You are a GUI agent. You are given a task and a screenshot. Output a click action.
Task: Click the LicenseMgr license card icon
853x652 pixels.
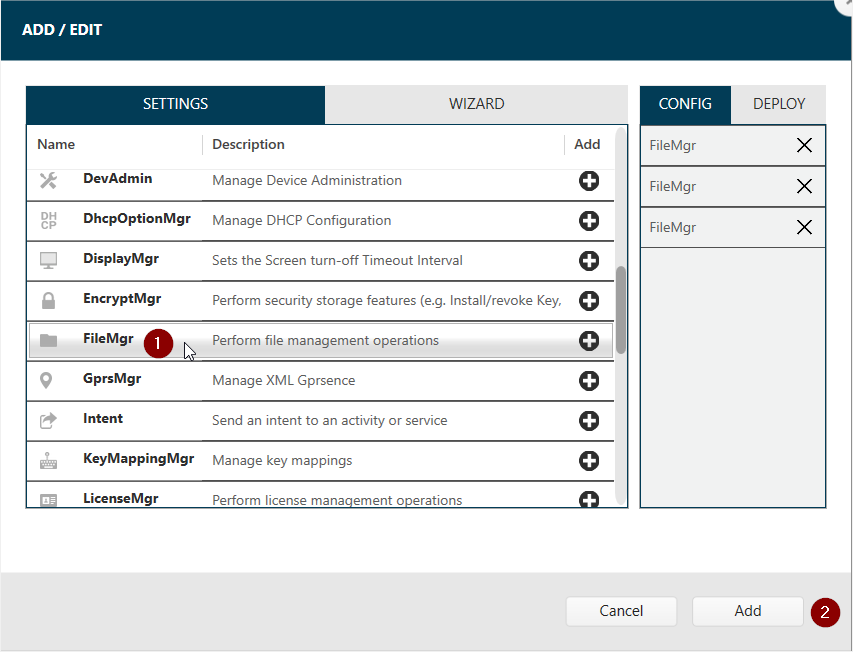click(x=48, y=499)
